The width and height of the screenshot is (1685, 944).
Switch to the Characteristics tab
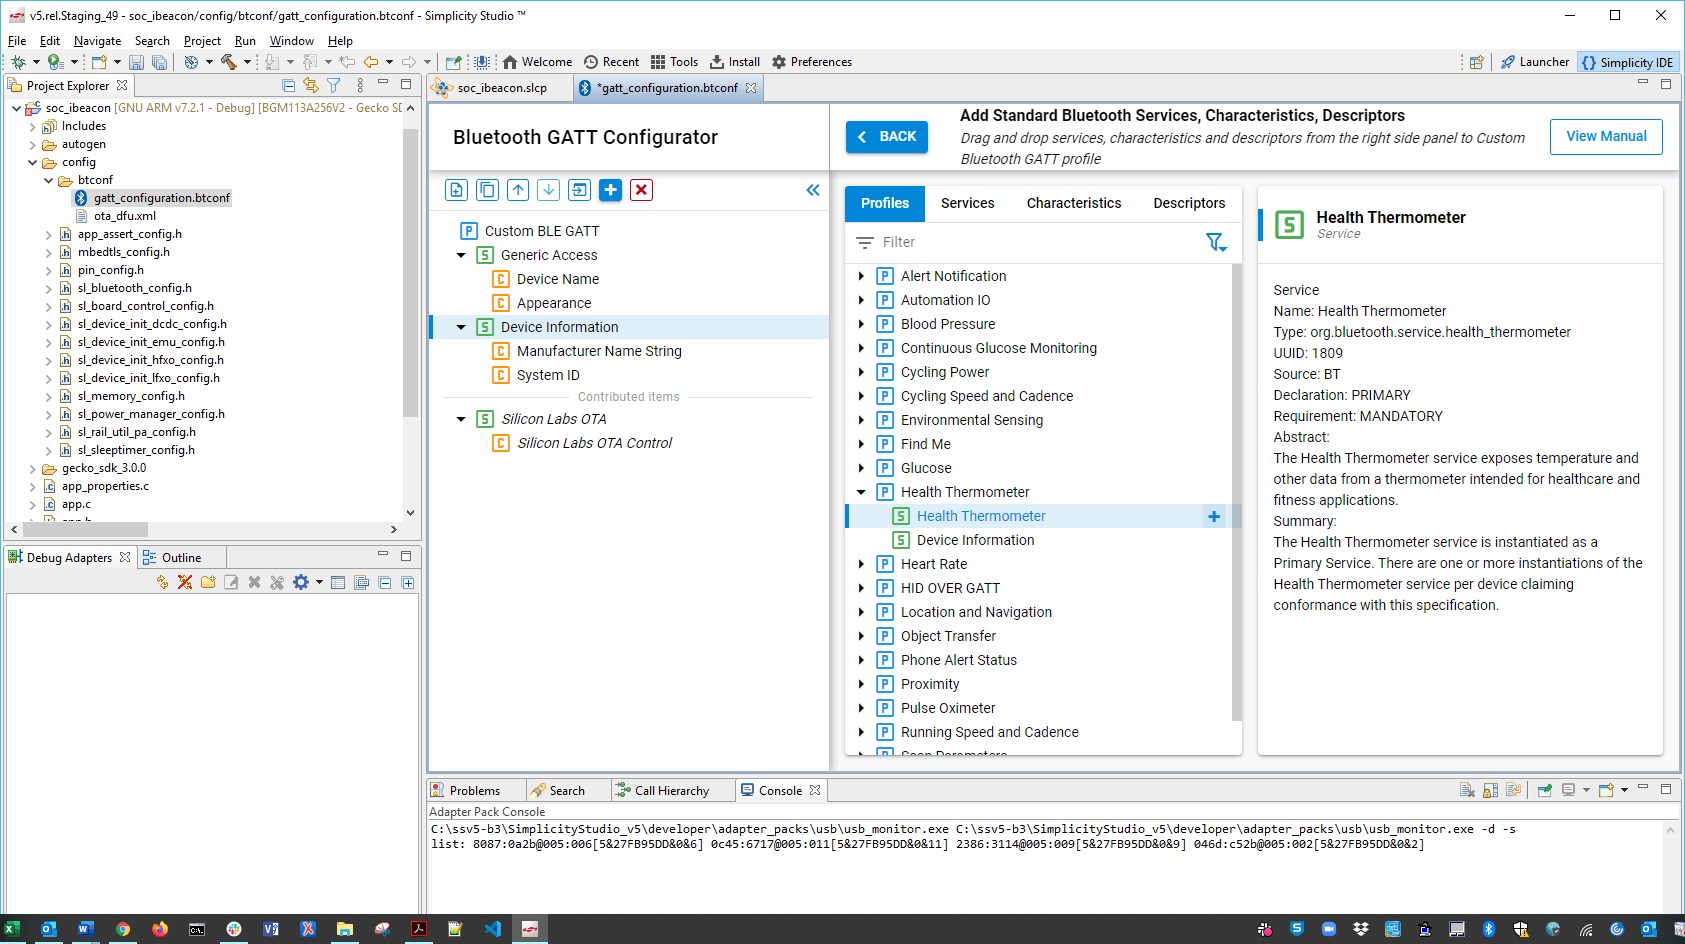pos(1073,203)
